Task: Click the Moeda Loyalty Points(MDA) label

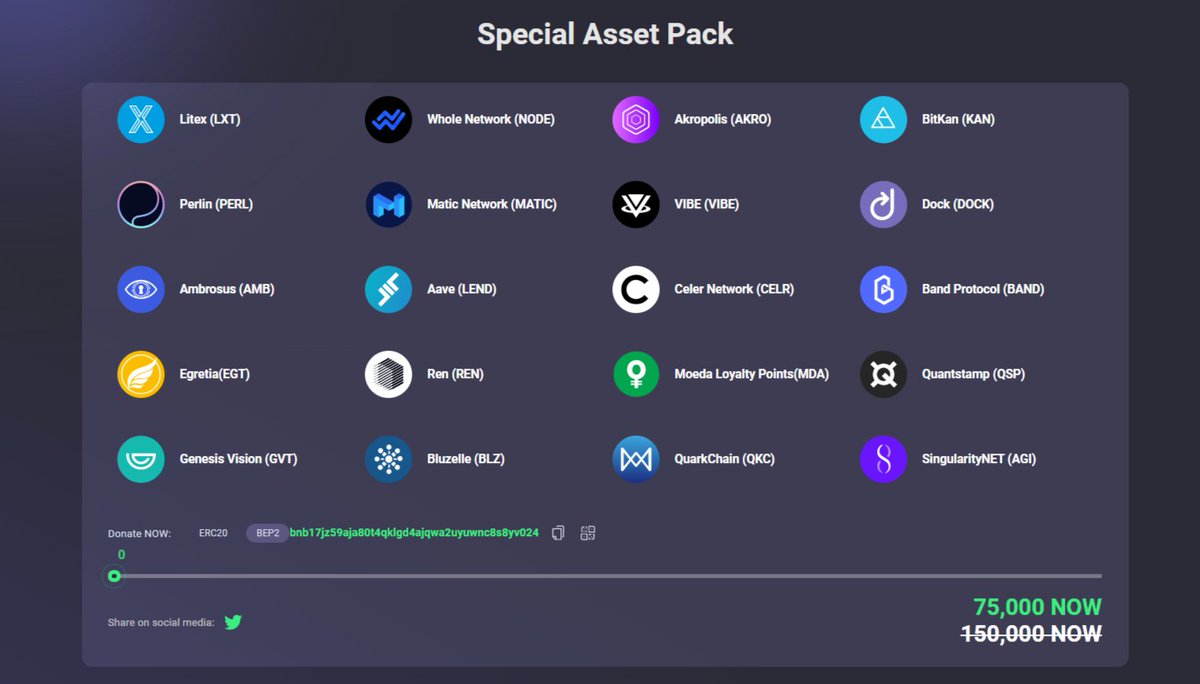Action: (752, 374)
